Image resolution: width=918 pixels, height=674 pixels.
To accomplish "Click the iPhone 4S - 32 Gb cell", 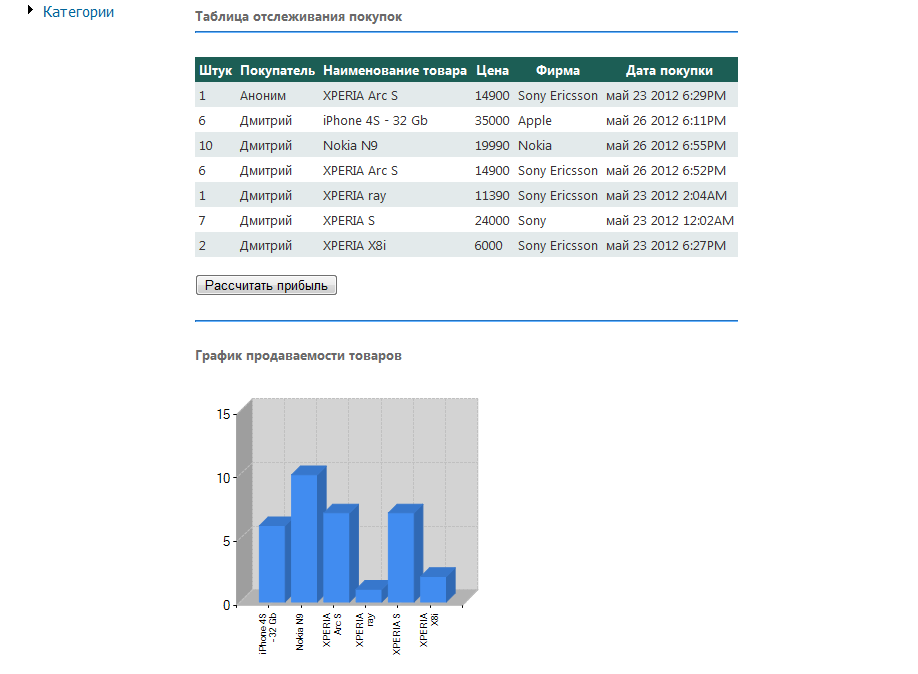I will pyautogui.click(x=375, y=121).
